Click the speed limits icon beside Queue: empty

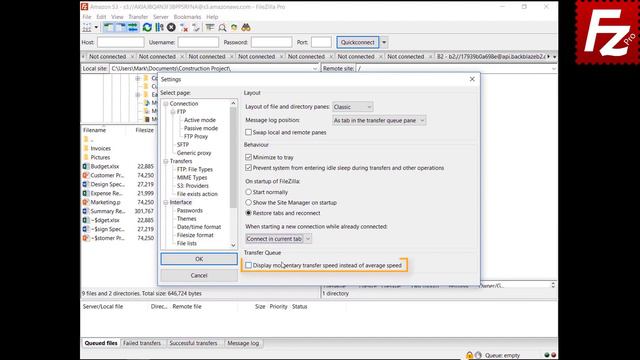pos(478,355)
